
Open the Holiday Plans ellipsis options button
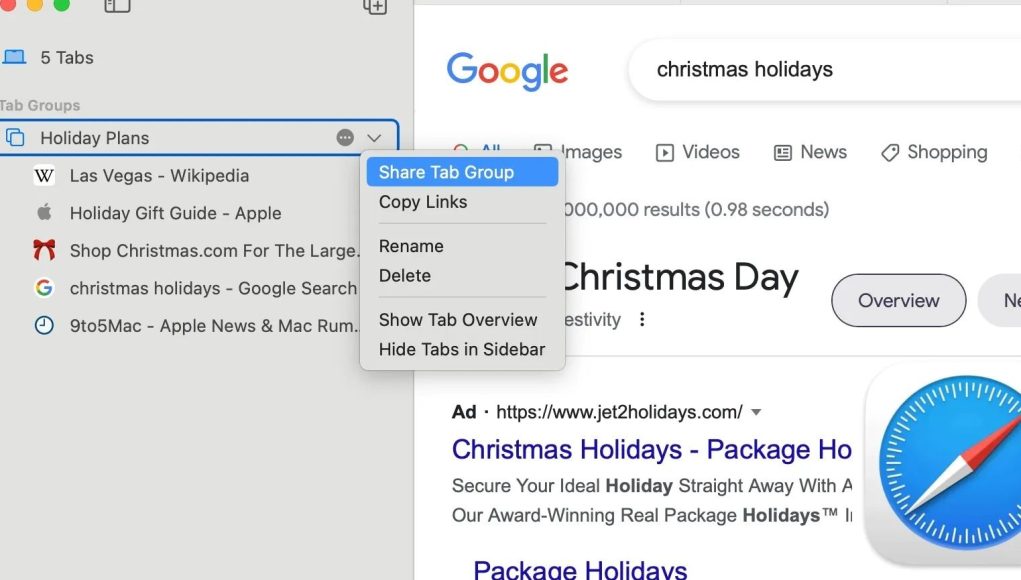click(345, 137)
